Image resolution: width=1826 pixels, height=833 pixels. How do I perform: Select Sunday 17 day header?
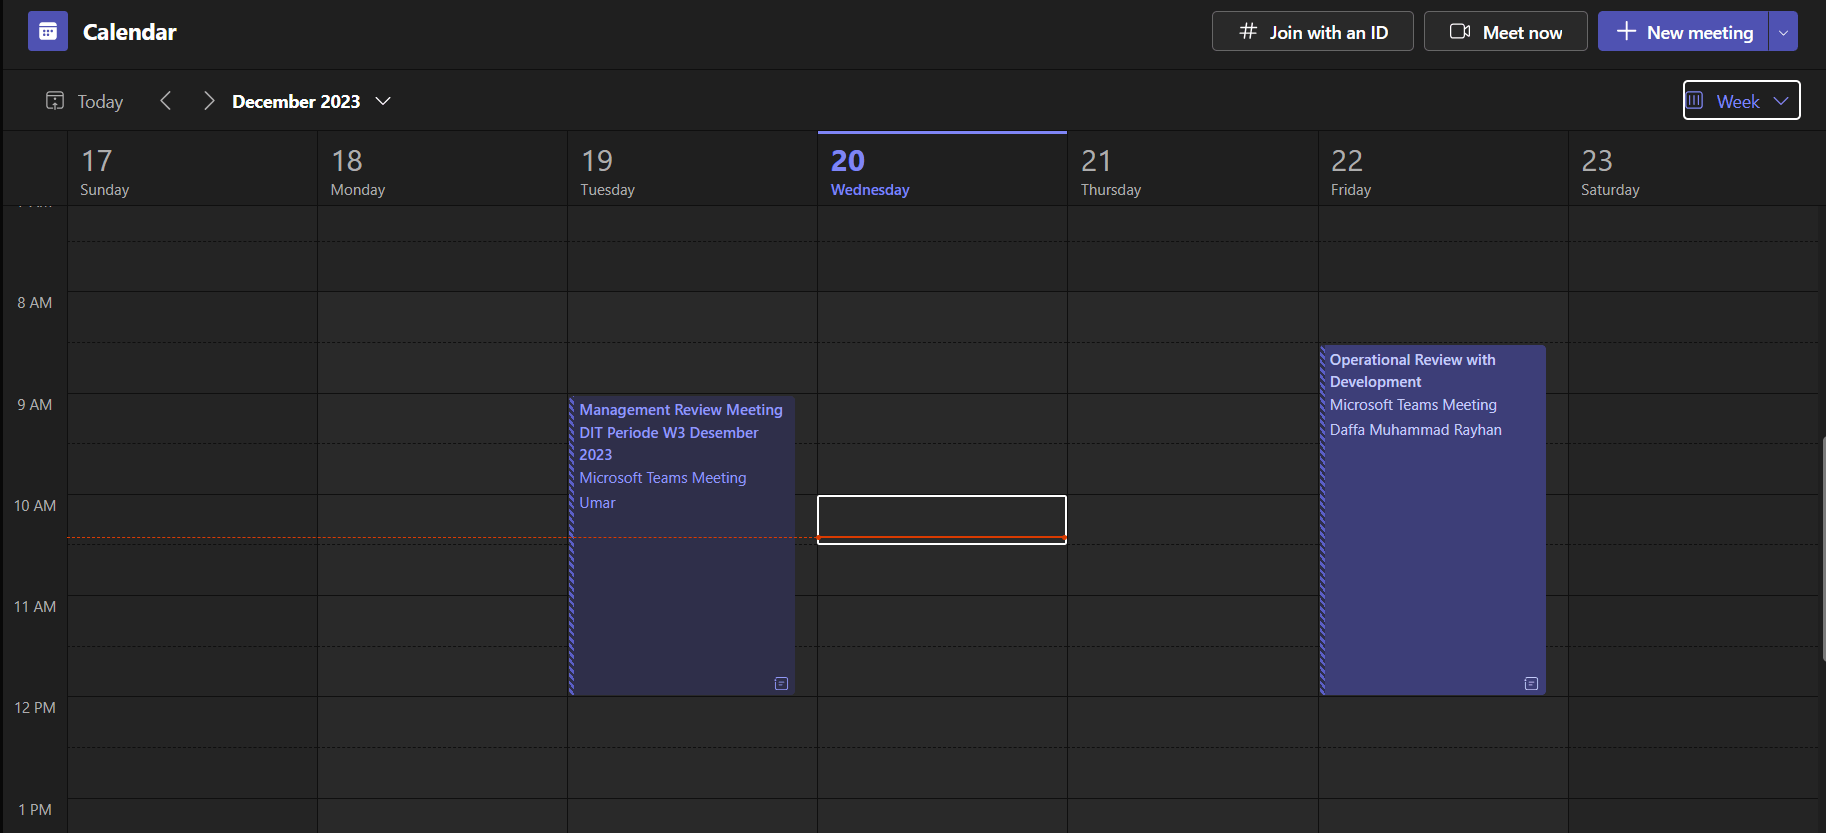coord(192,170)
